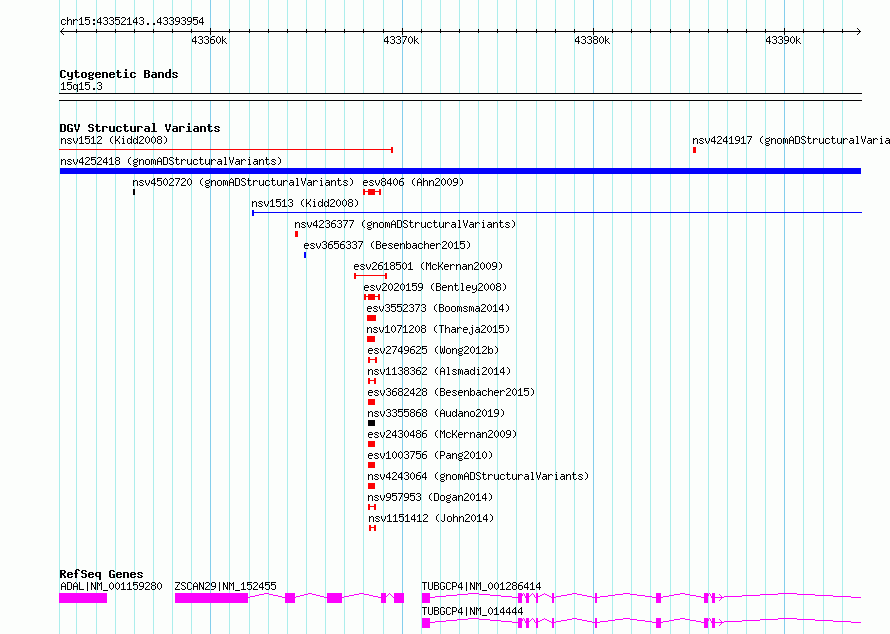Select the esv1003756 (Pang2010) label

(430, 455)
